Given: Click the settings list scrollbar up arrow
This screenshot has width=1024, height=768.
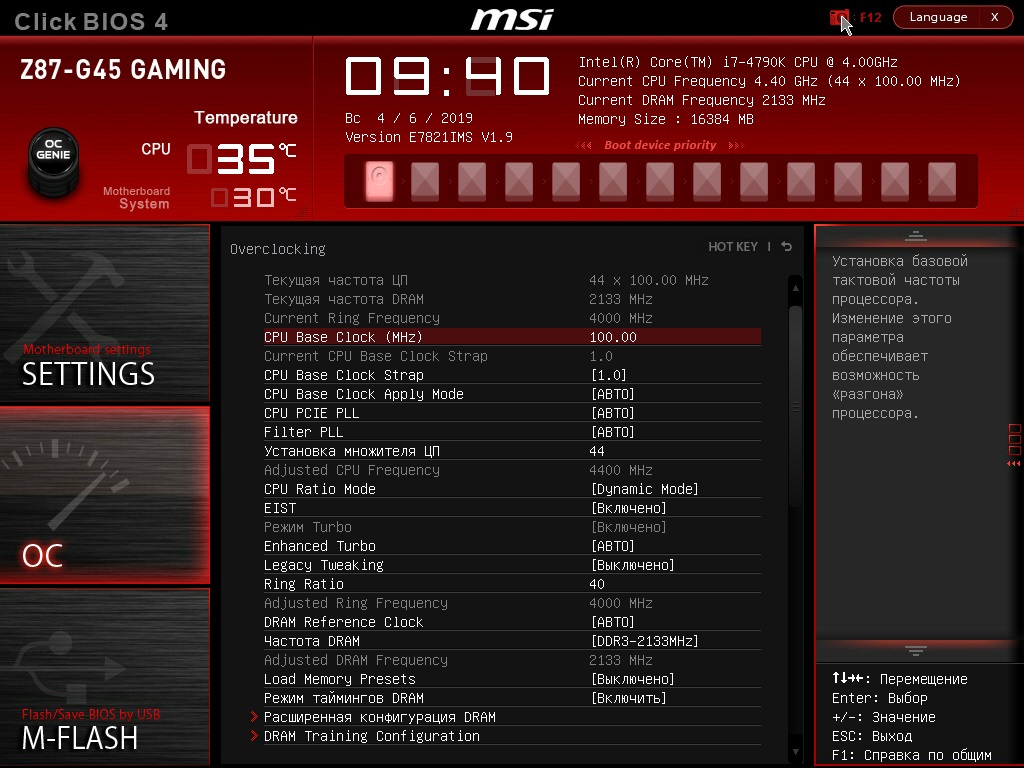Looking at the screenshot, I should (x=795, y=287).
